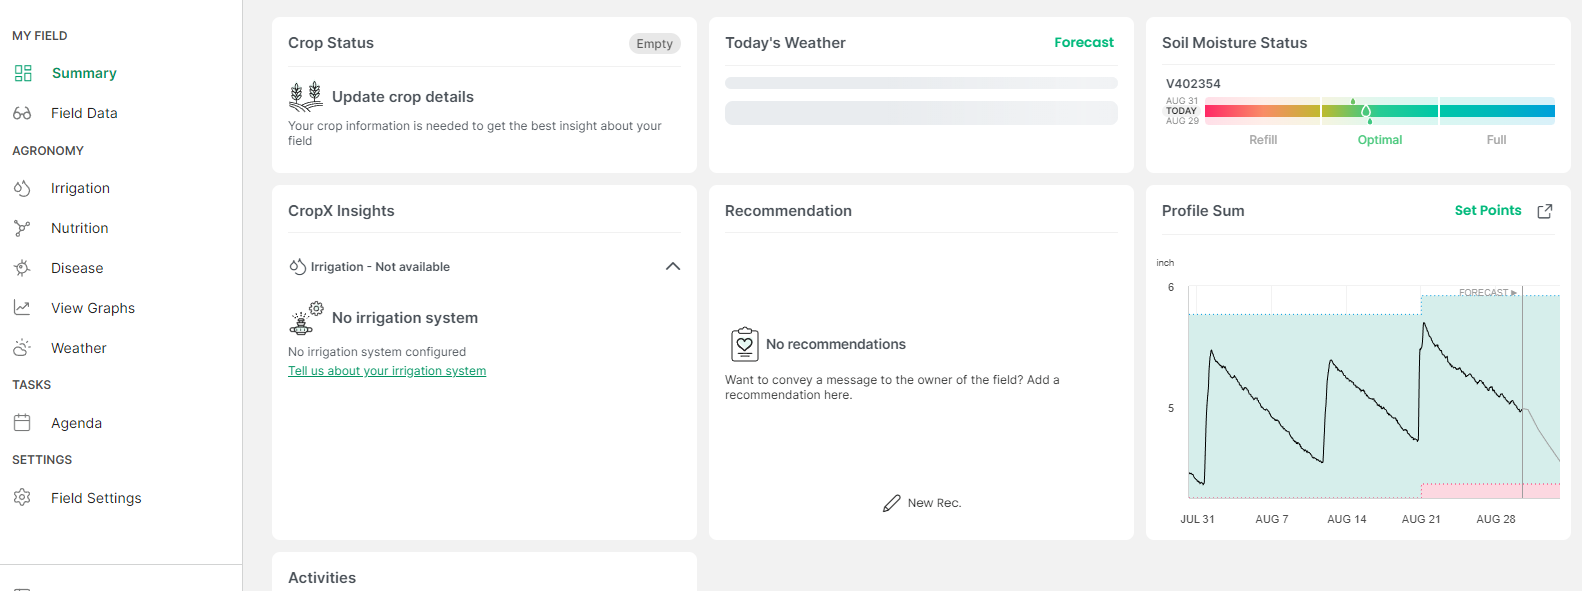Screen dimensions: 1582x591
Task: Click the Irrigation water drop icon
Action: 22,188
